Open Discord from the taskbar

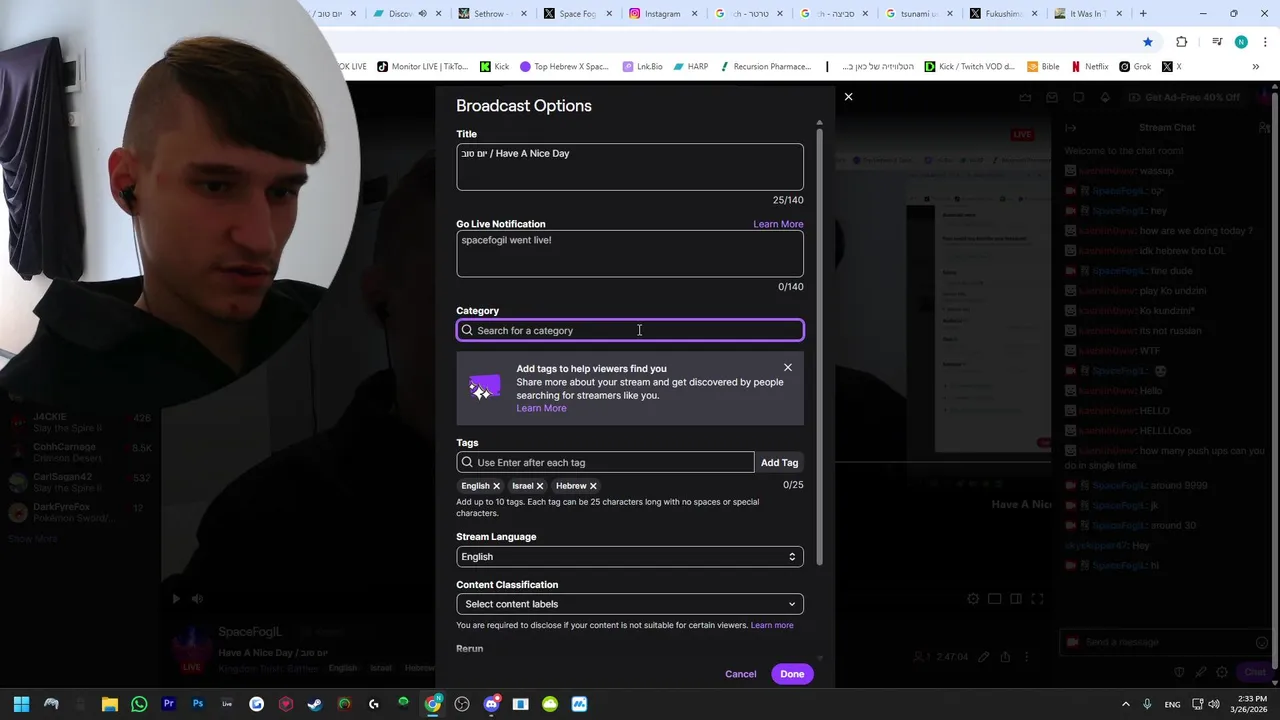491,704
